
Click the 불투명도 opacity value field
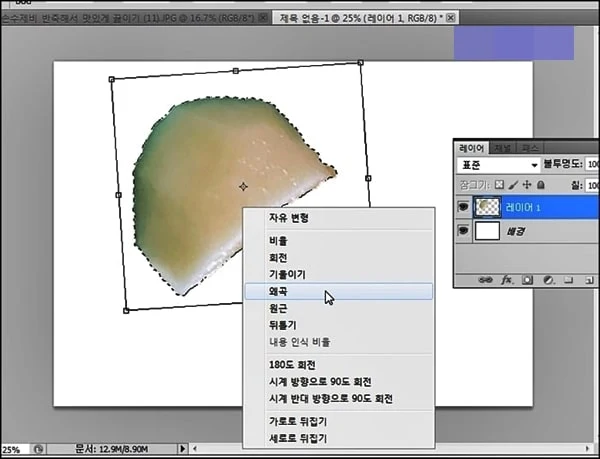(592, 164)
